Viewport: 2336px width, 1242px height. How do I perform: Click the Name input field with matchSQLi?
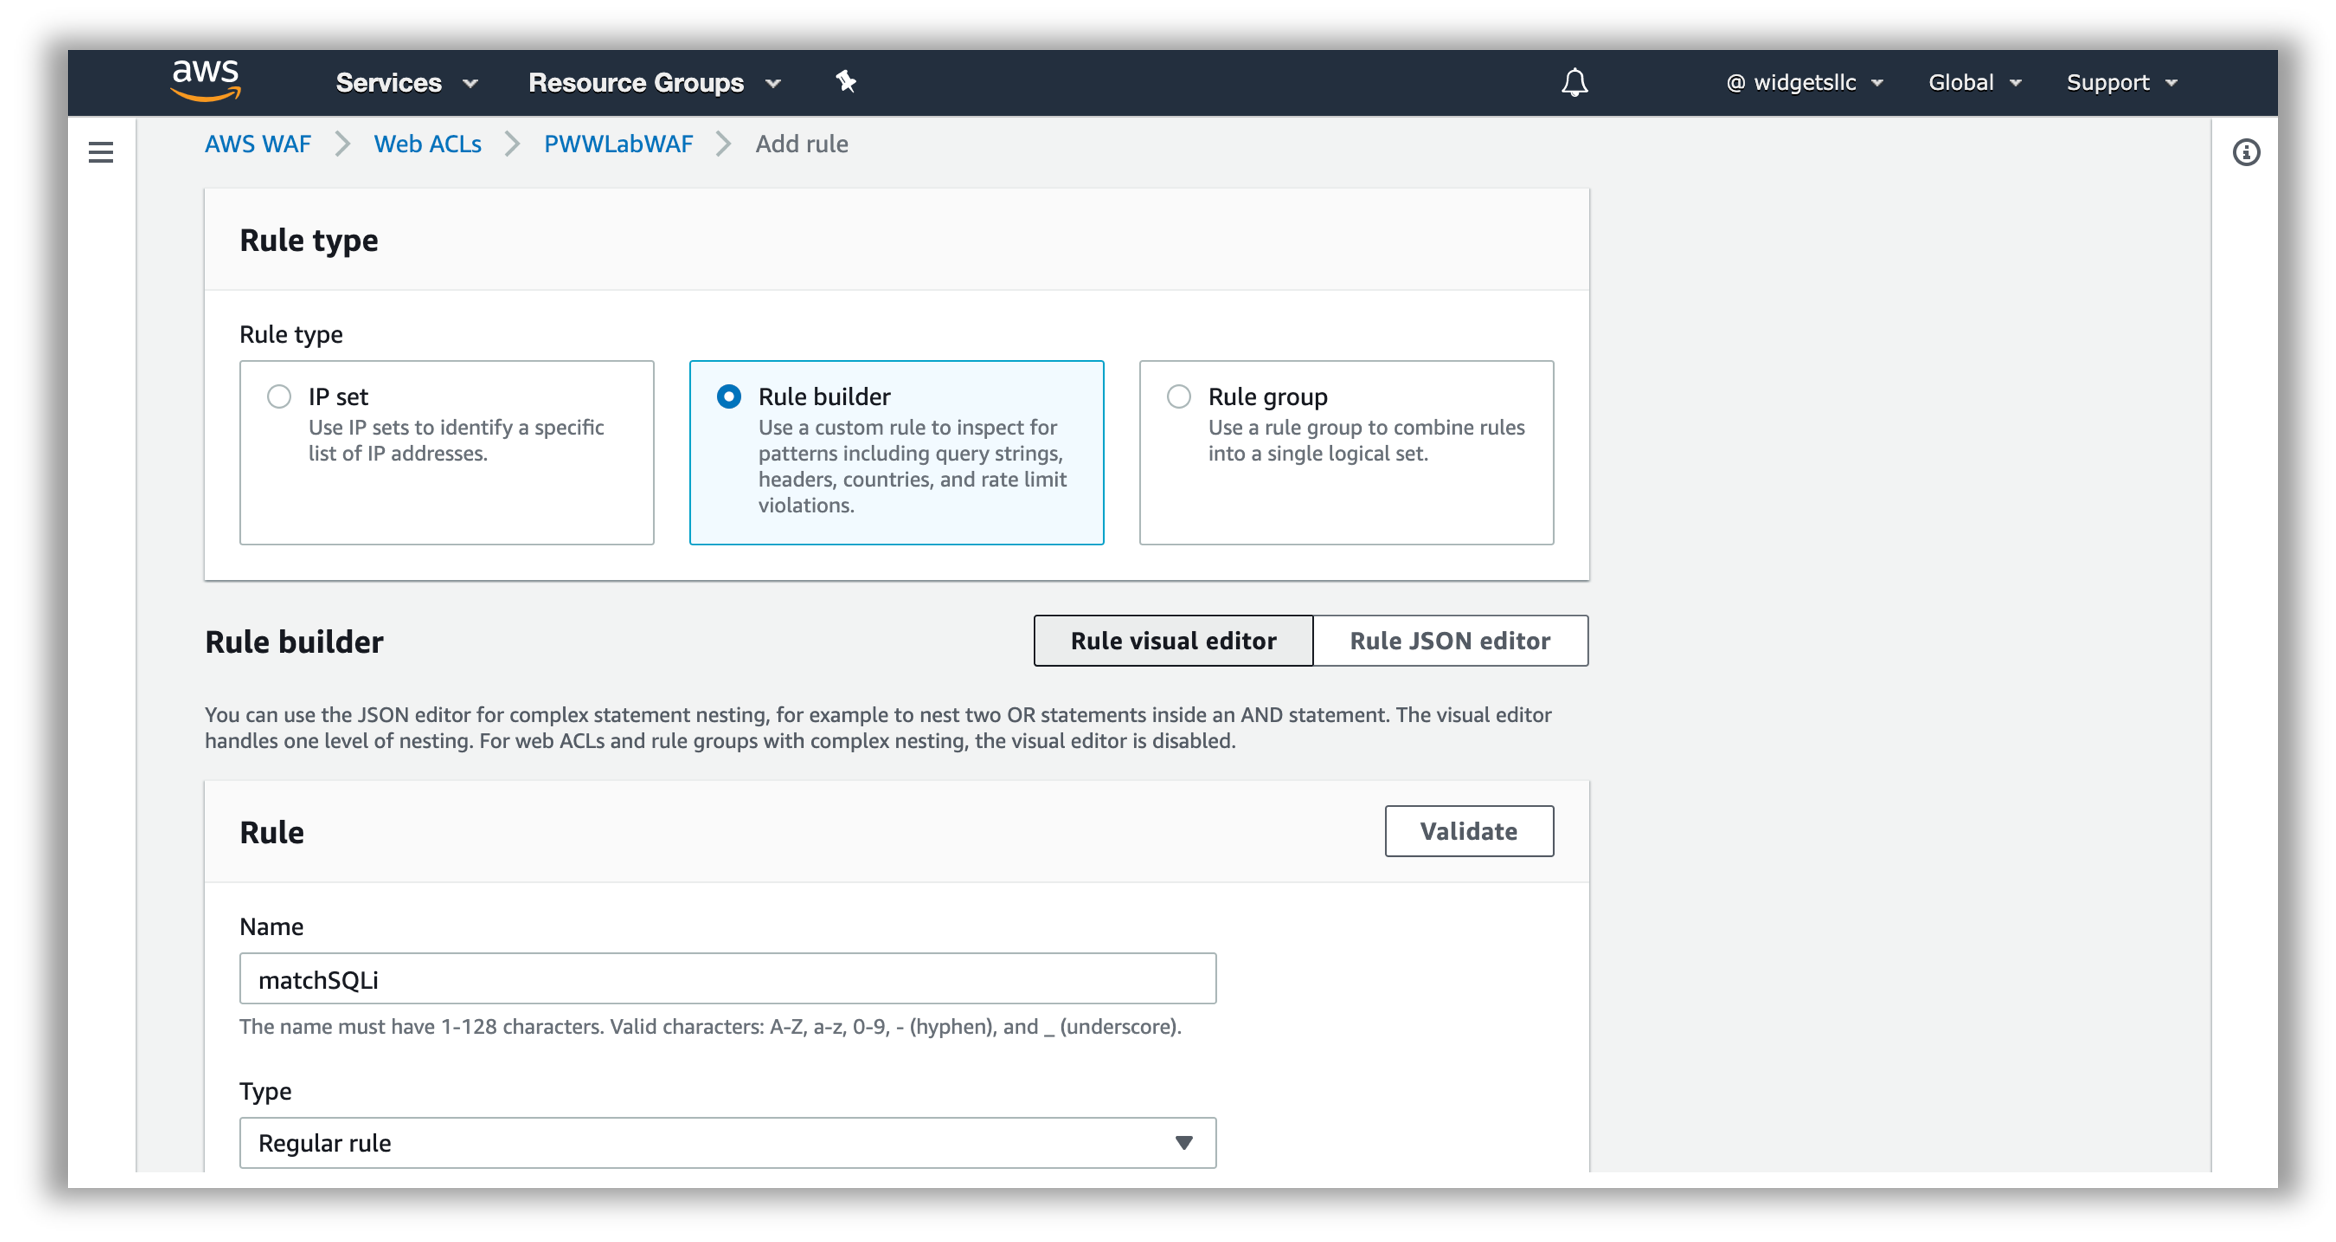click(728, 979)
